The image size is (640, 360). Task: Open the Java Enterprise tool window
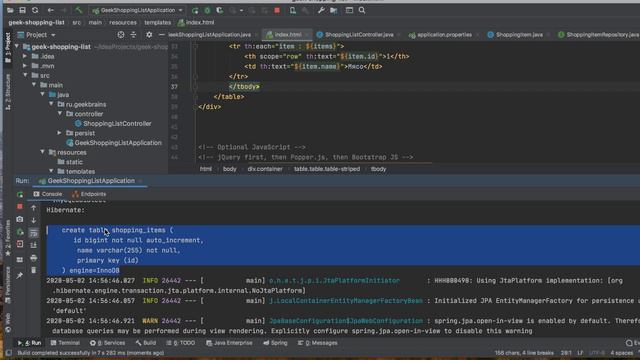pos(229,343)
